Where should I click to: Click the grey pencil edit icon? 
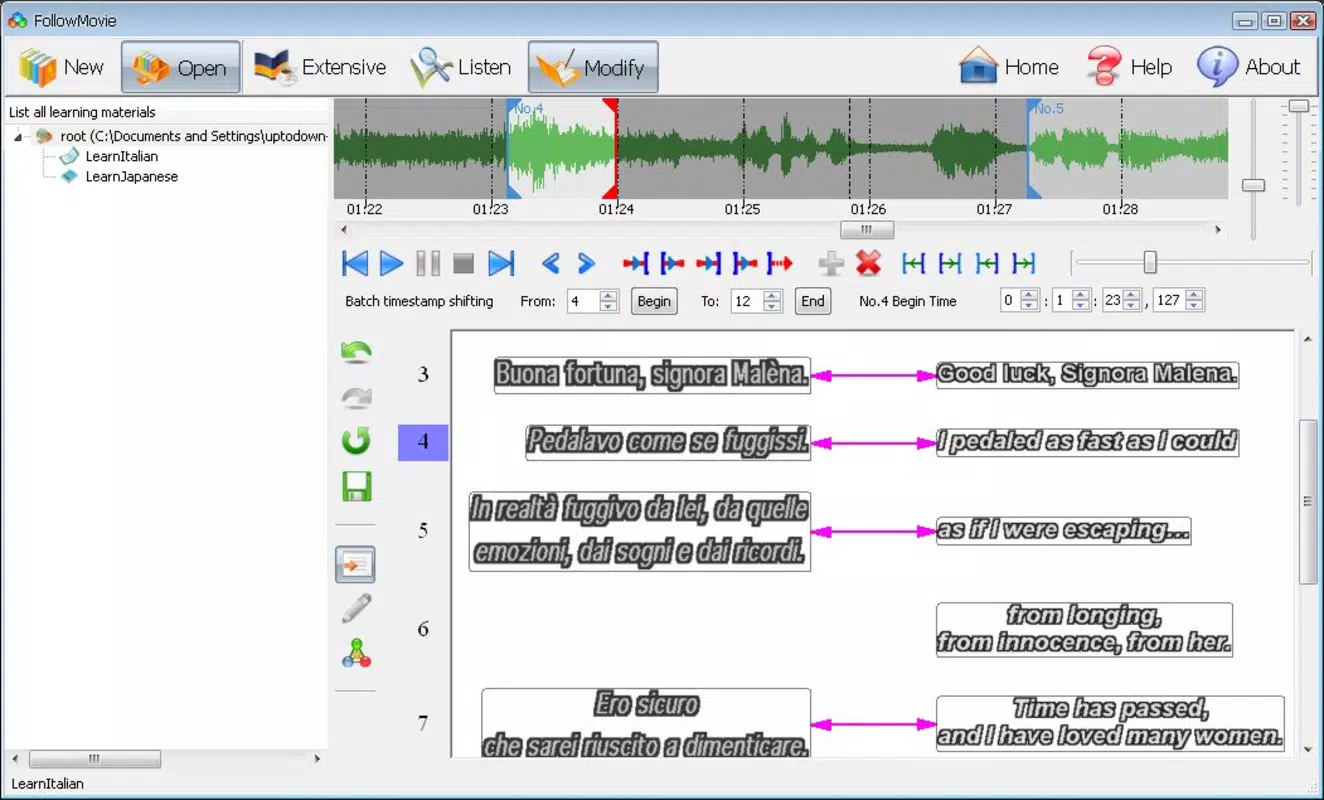point(356,608)
